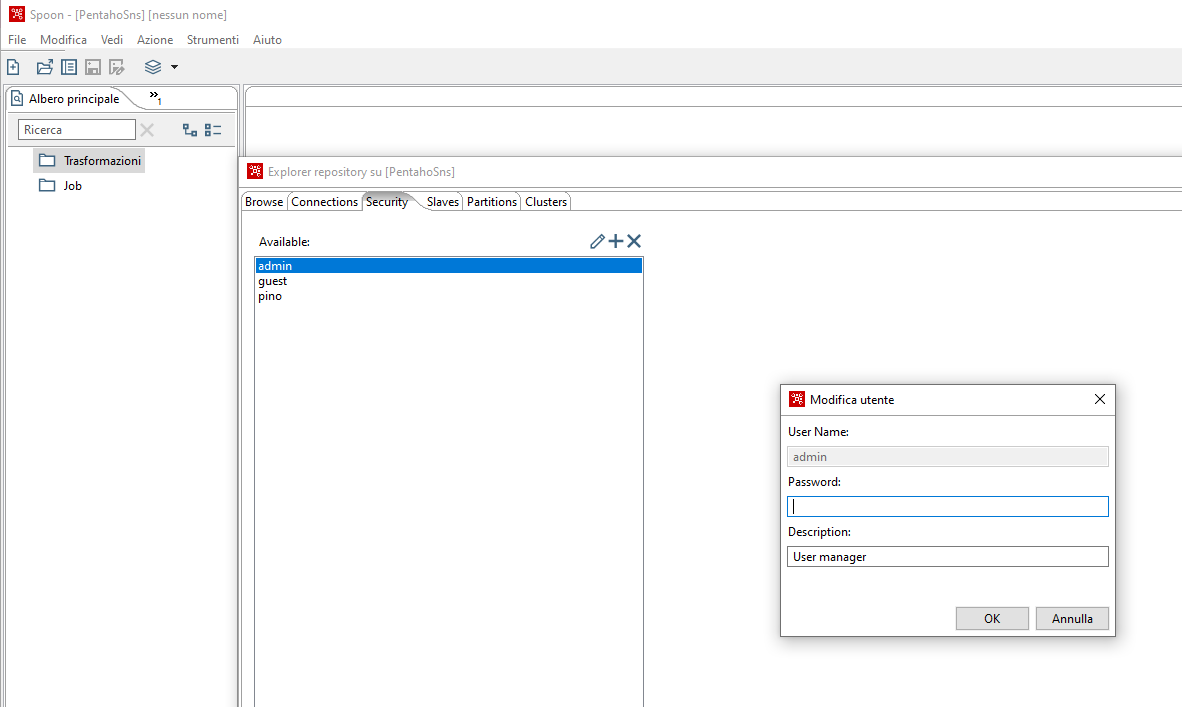The image size is (1182, 707).
Task: Switch to the Clusters tab
Action: 545,201
